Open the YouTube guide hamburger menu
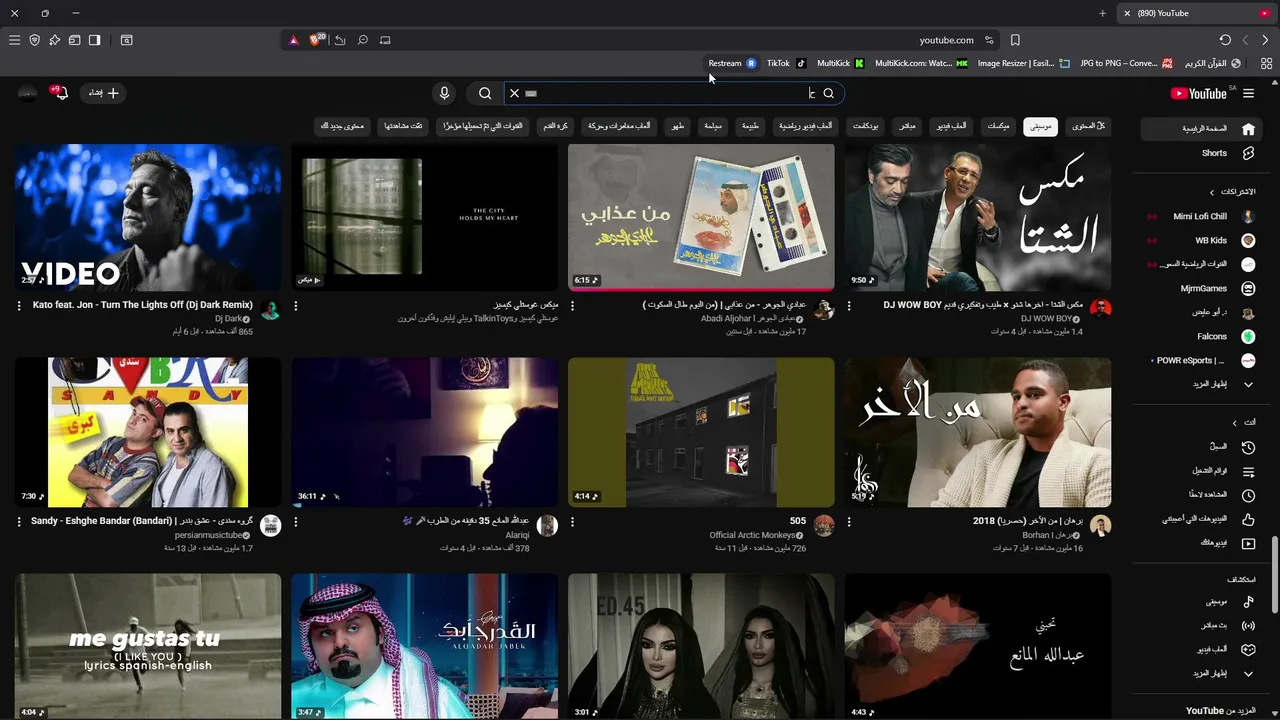This screenshot has height=720, width=1280. (x=1248, y=93)
